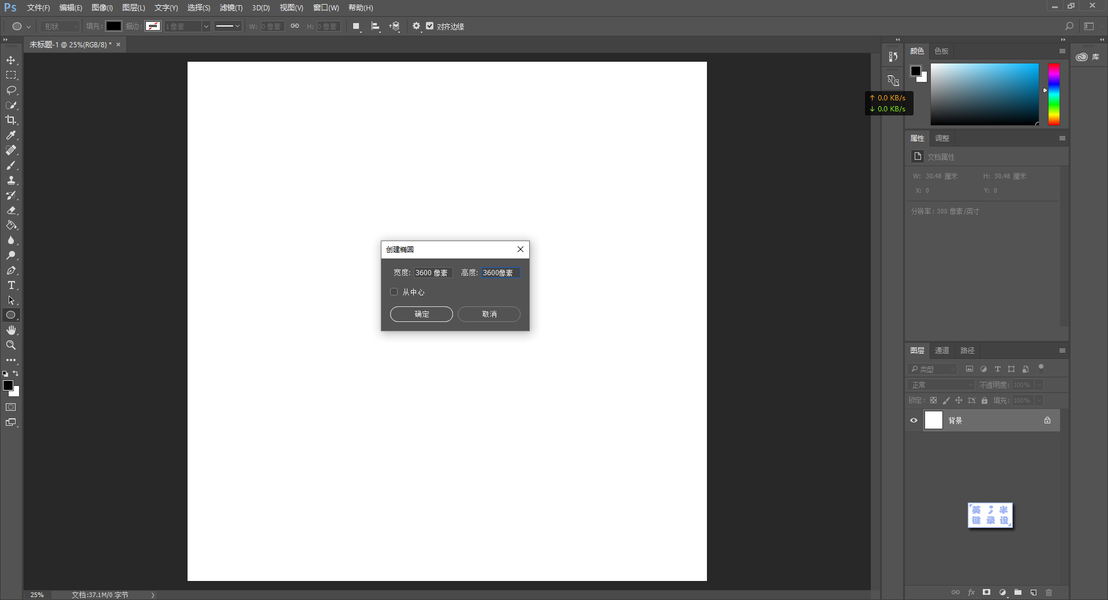Click the path operations icon in options bar
Image resolution: width=1108 pixels, height=600 pixels.
point(356,26)
